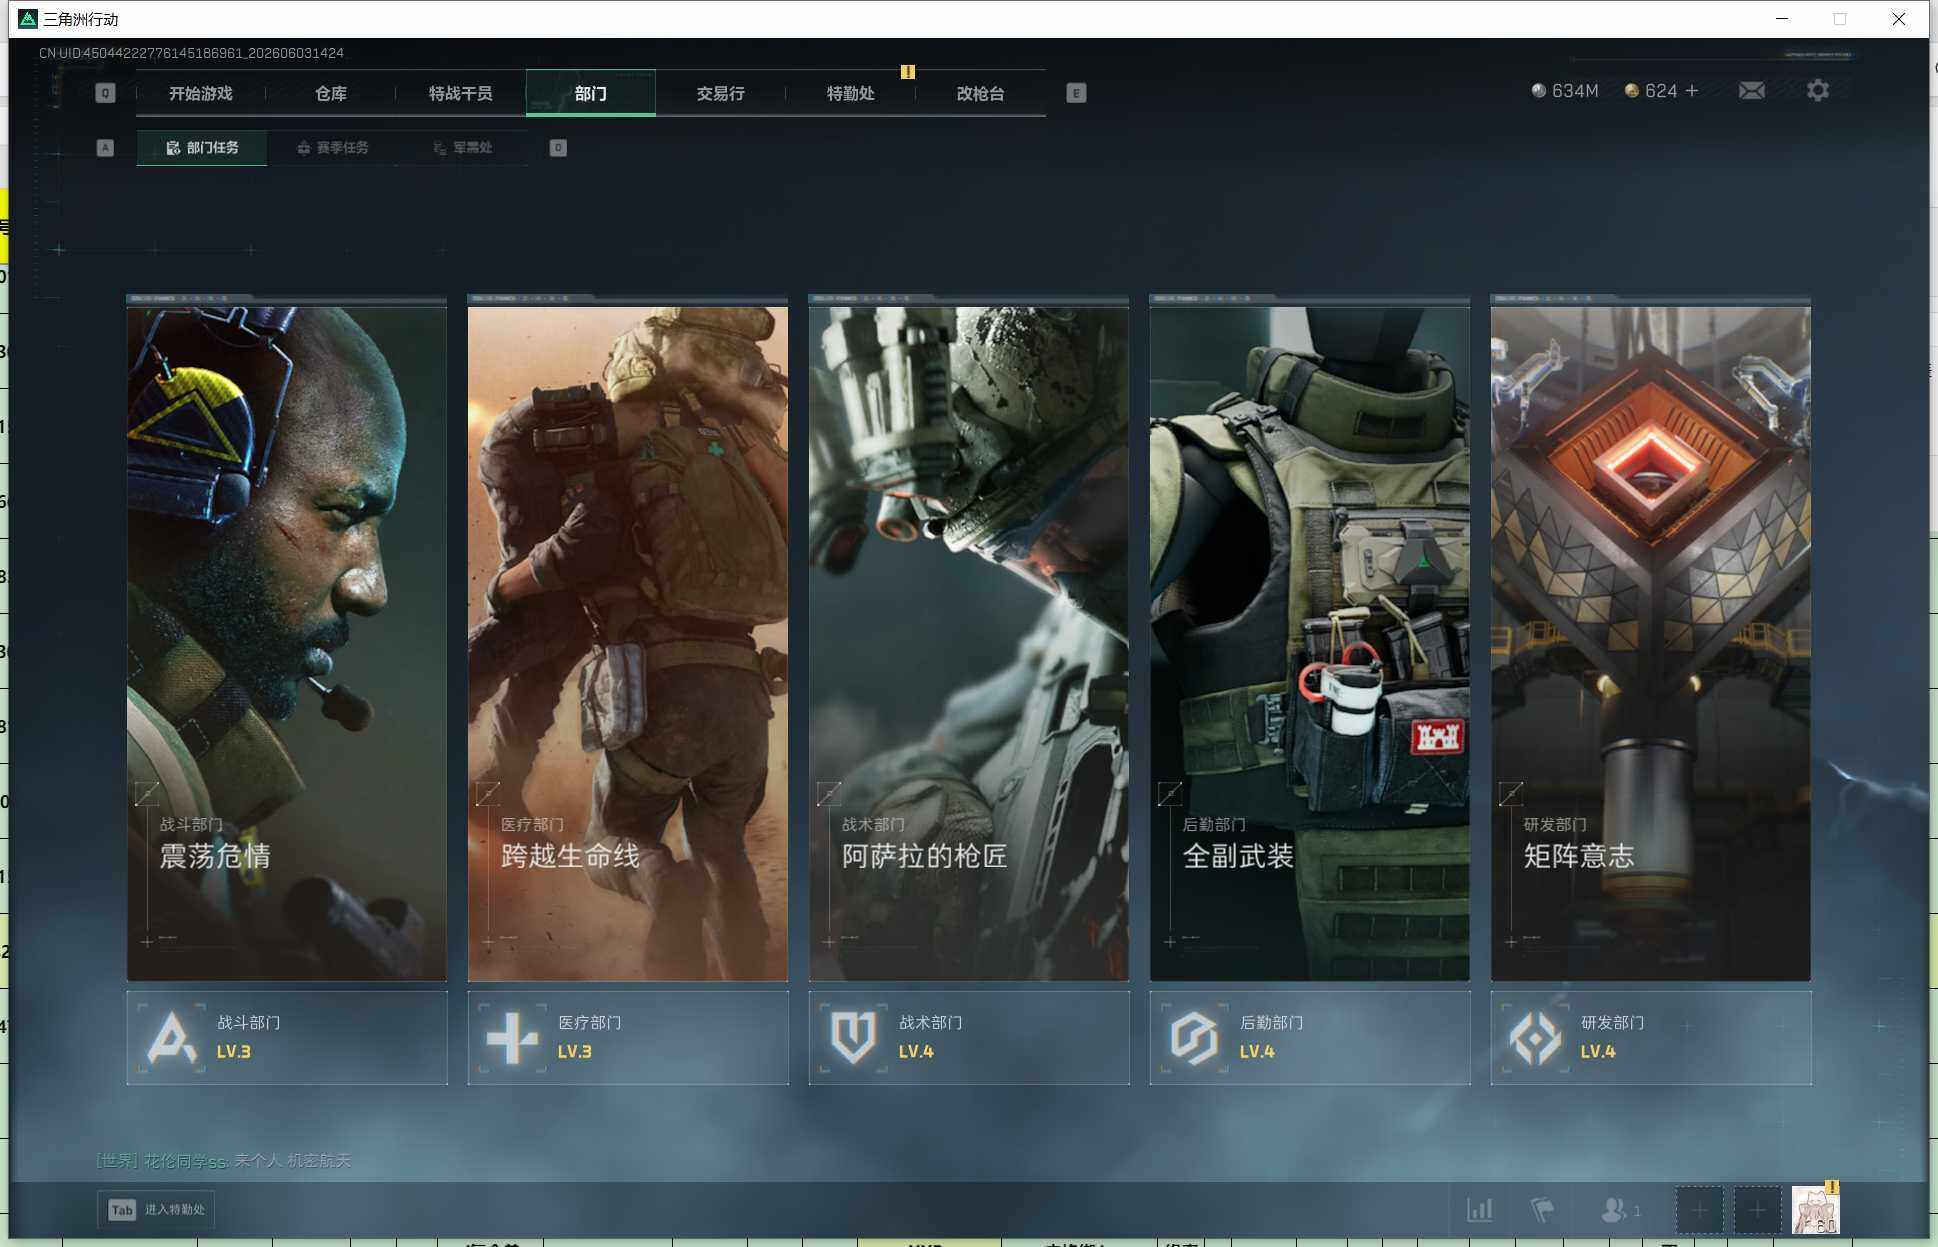Open the 军需处 sub-tab

coord(463,148)
